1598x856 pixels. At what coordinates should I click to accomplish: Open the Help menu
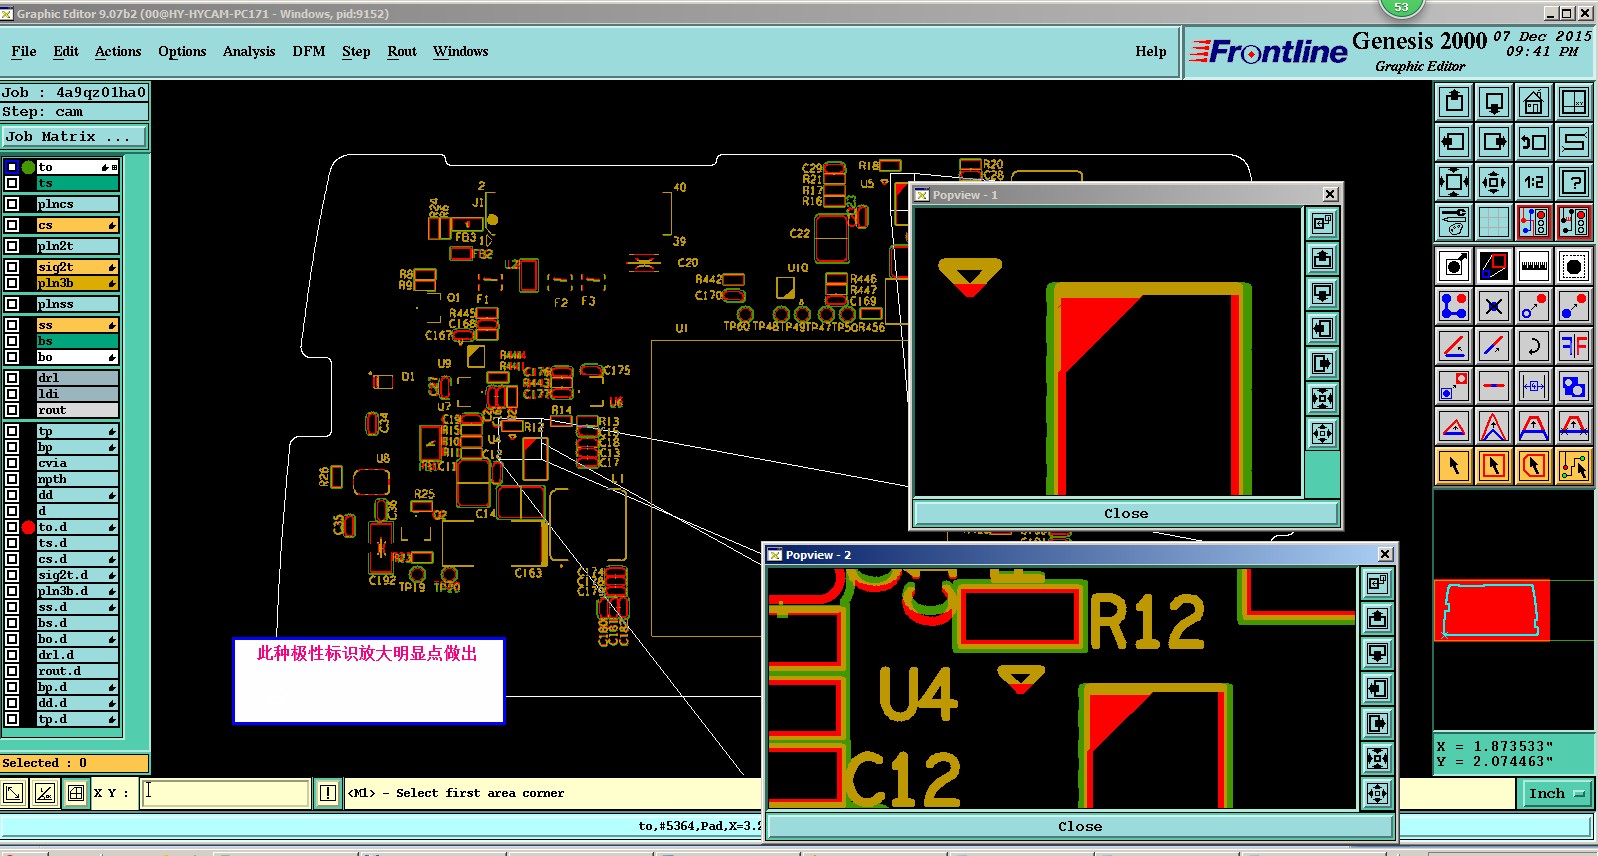point(1151,51)
